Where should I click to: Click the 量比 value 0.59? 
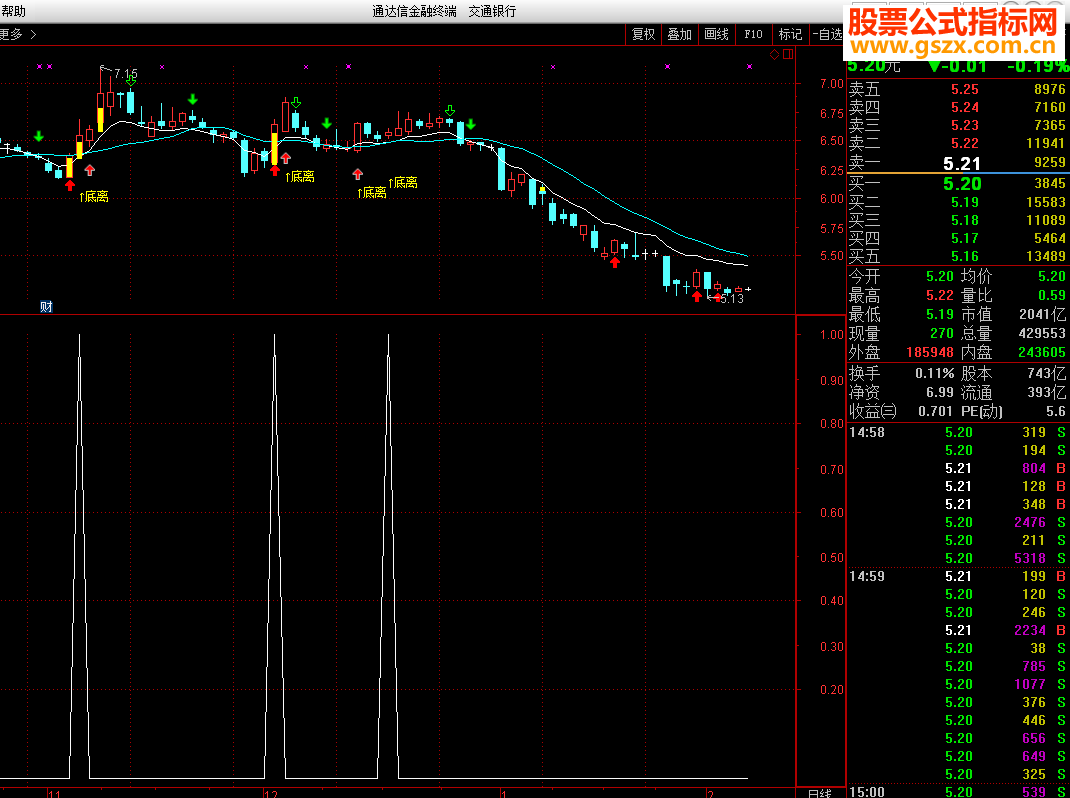coord(1051,295)
